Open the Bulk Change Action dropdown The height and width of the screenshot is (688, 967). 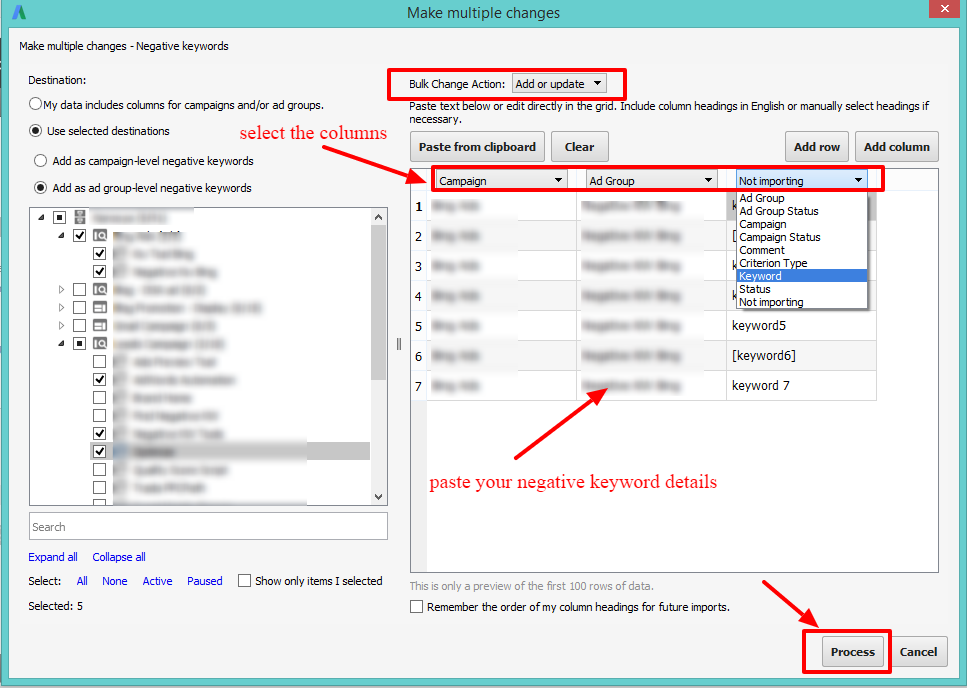559,83
